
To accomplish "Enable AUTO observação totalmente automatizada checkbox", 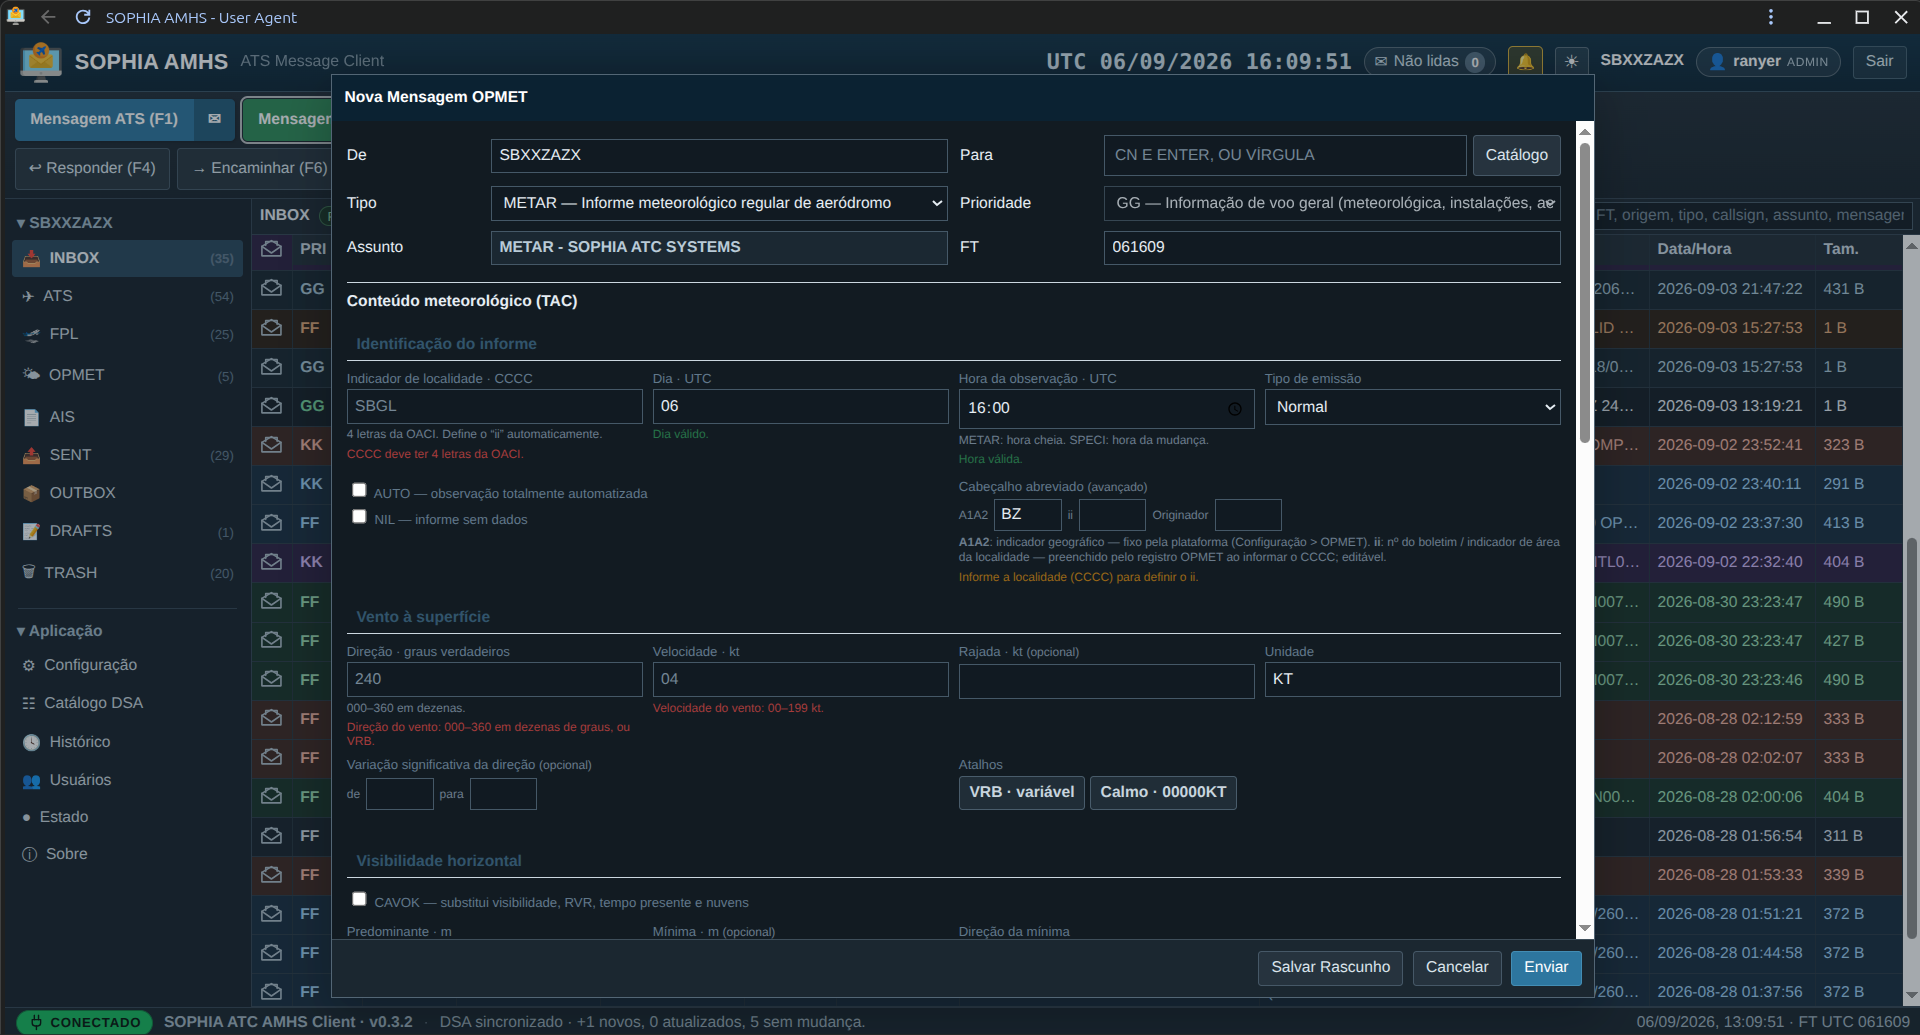I will pyautogui.click(x=359, y=490).
